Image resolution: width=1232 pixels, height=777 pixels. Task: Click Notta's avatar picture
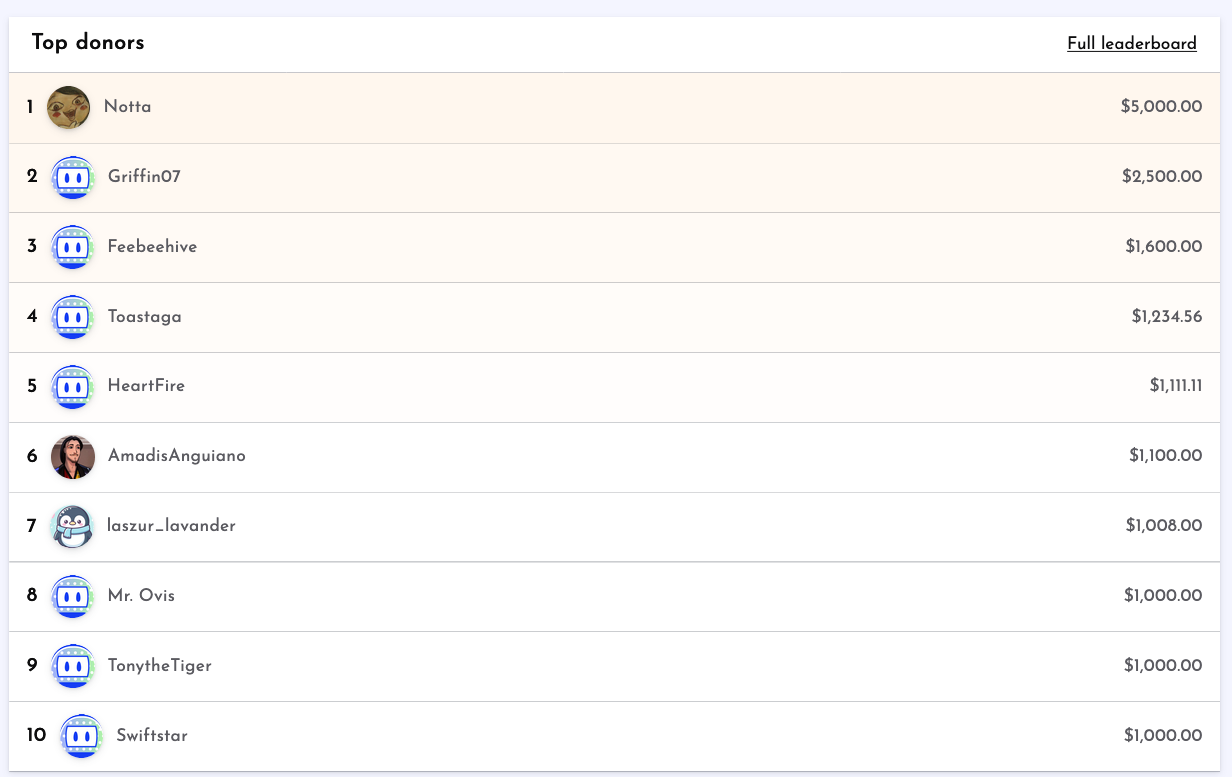(68, 107)
